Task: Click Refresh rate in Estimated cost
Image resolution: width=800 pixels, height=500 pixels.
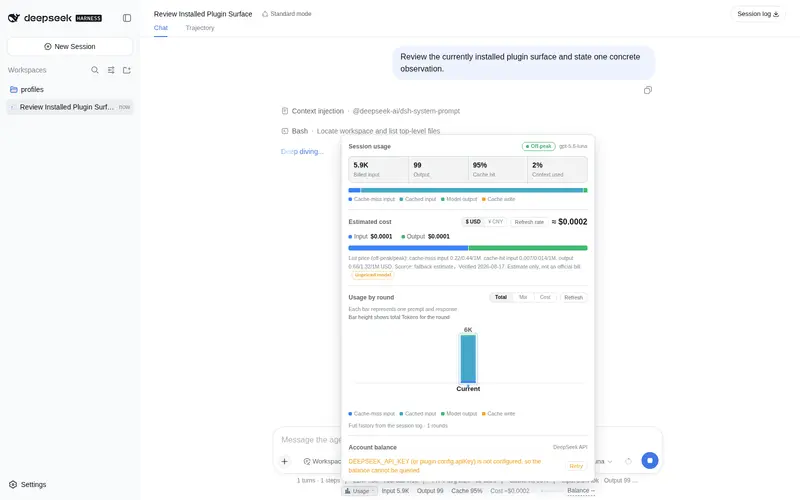Action: click(x=529, y=222)
